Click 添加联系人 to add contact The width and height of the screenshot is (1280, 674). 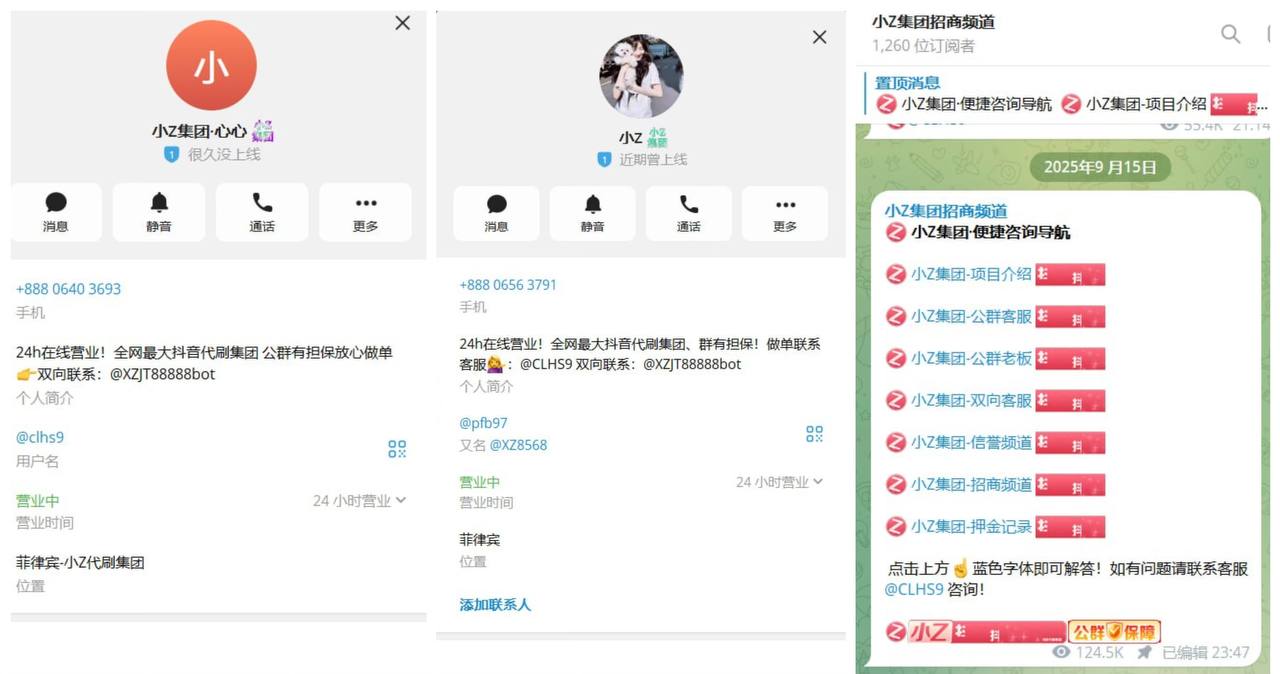coord(495,605)
